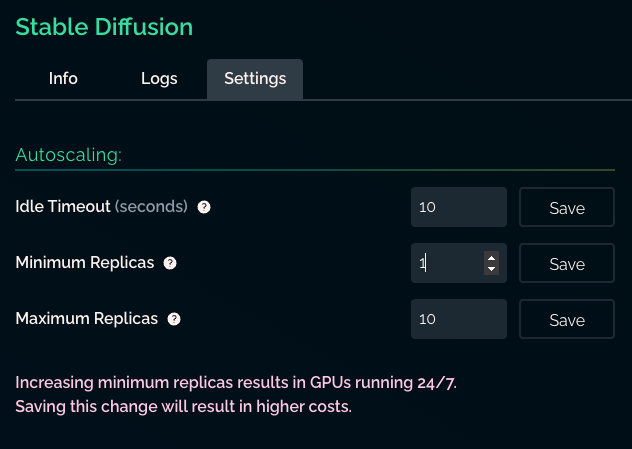Click the Minimum Replicas help icon
This screenshot has height=449, width=632.
[170, 263]
